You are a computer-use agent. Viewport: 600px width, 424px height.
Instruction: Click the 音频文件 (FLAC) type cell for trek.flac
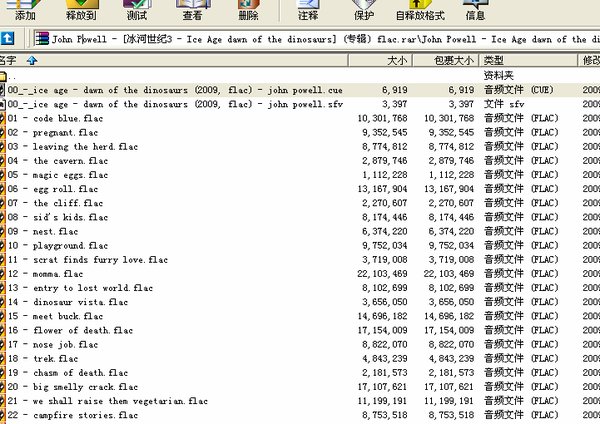[x=521, y=359]
